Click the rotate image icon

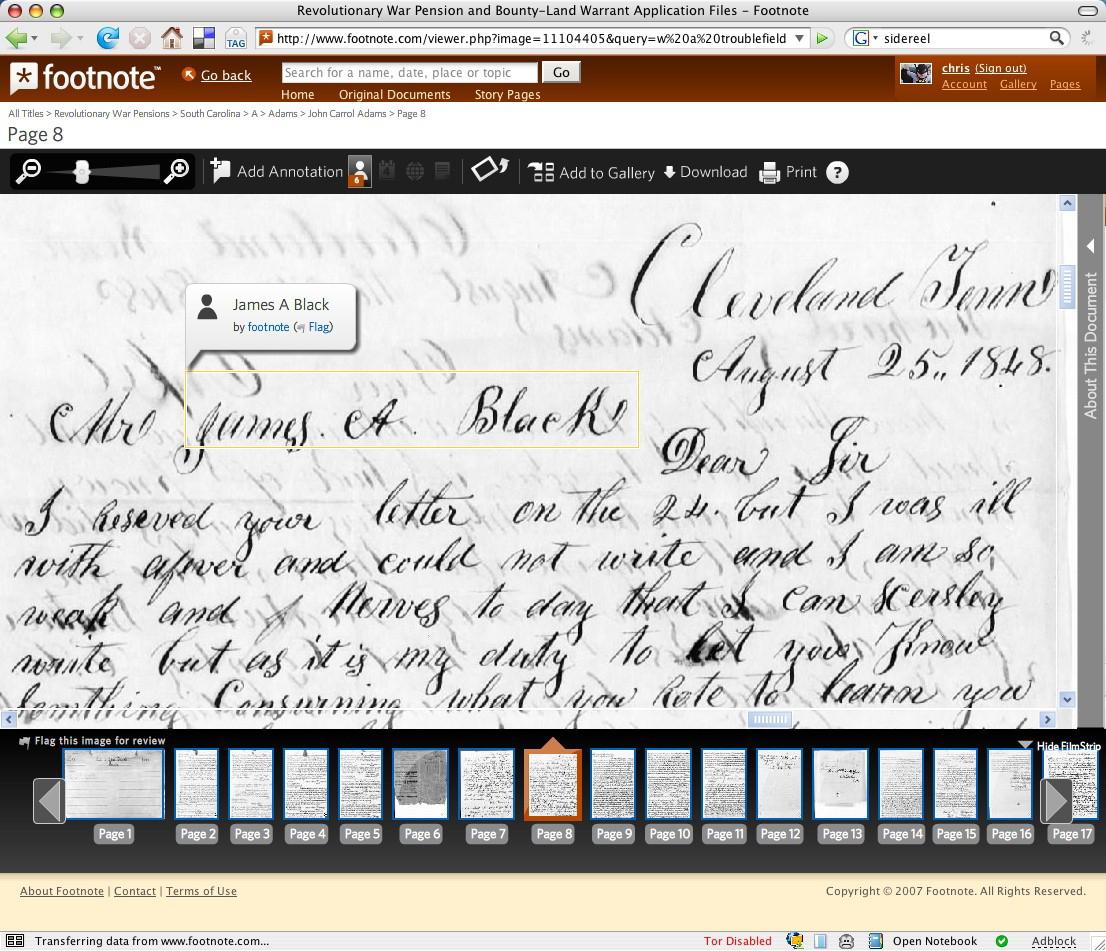[489, 170]
